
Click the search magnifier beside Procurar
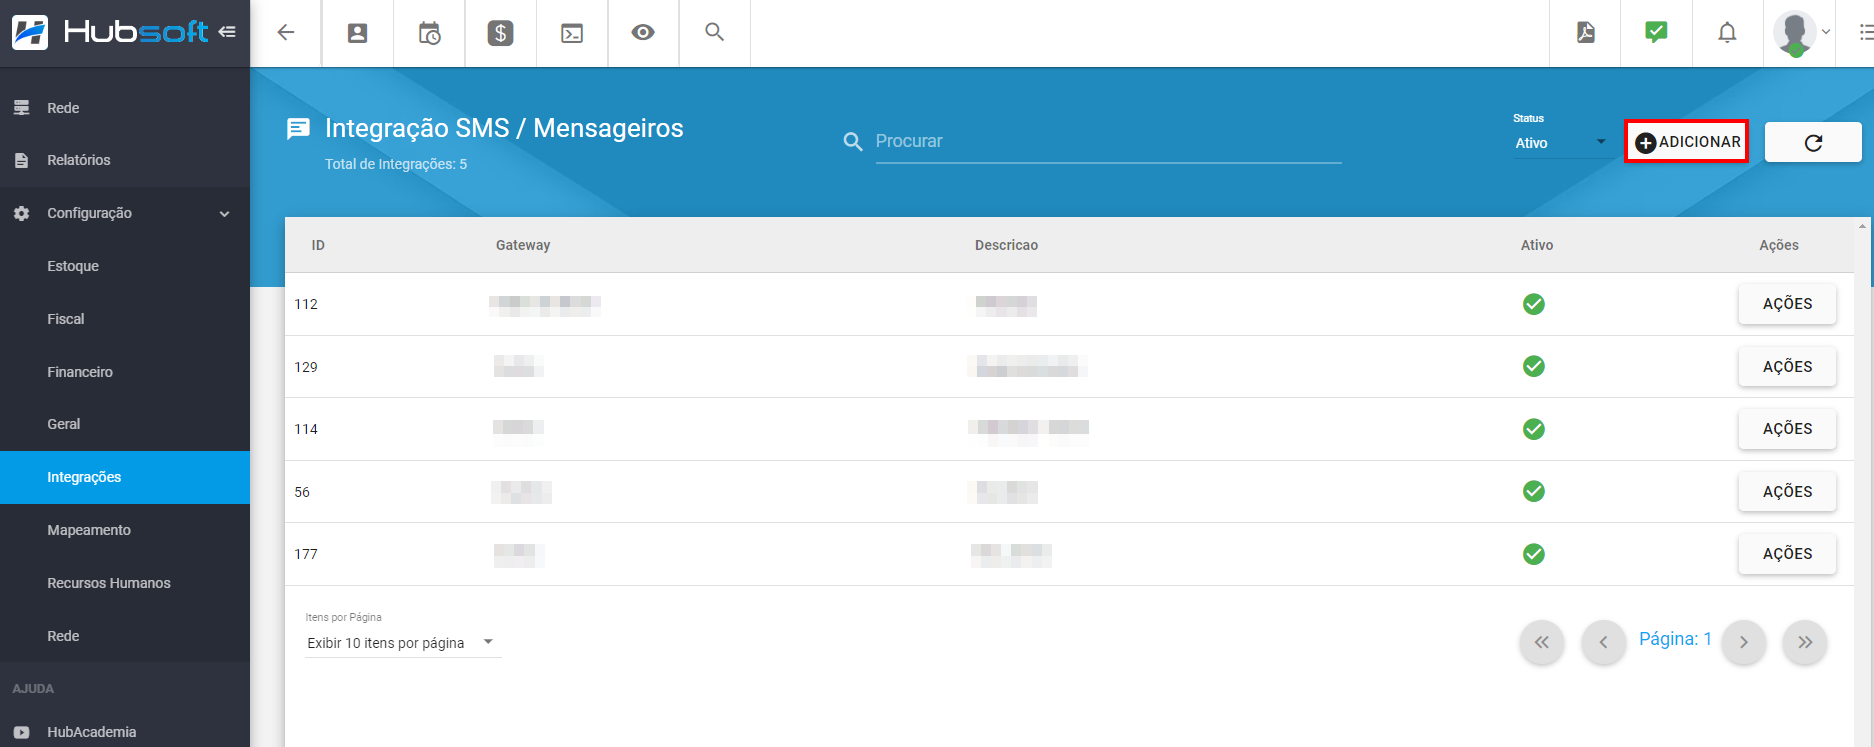coord(853,142)
